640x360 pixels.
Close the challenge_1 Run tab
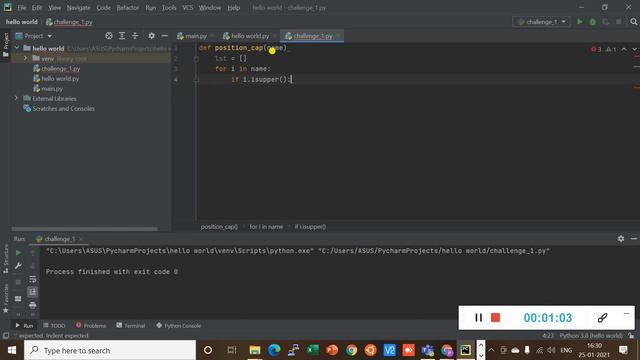81,239
